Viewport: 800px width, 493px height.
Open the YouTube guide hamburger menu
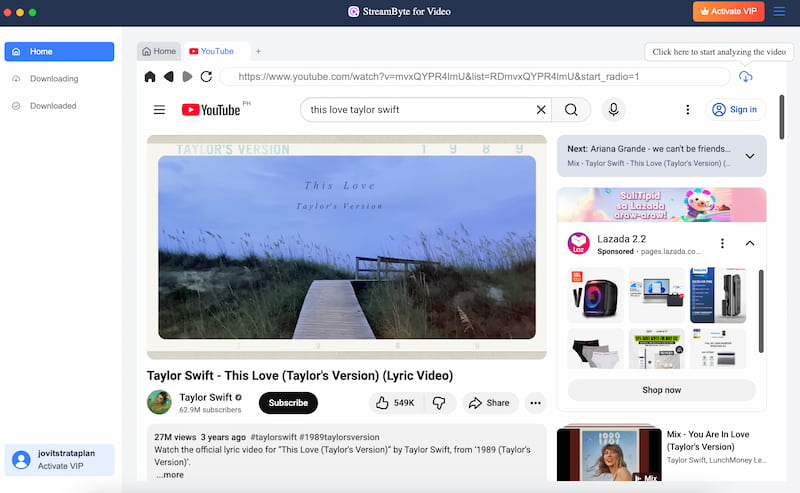click(159, 110)
